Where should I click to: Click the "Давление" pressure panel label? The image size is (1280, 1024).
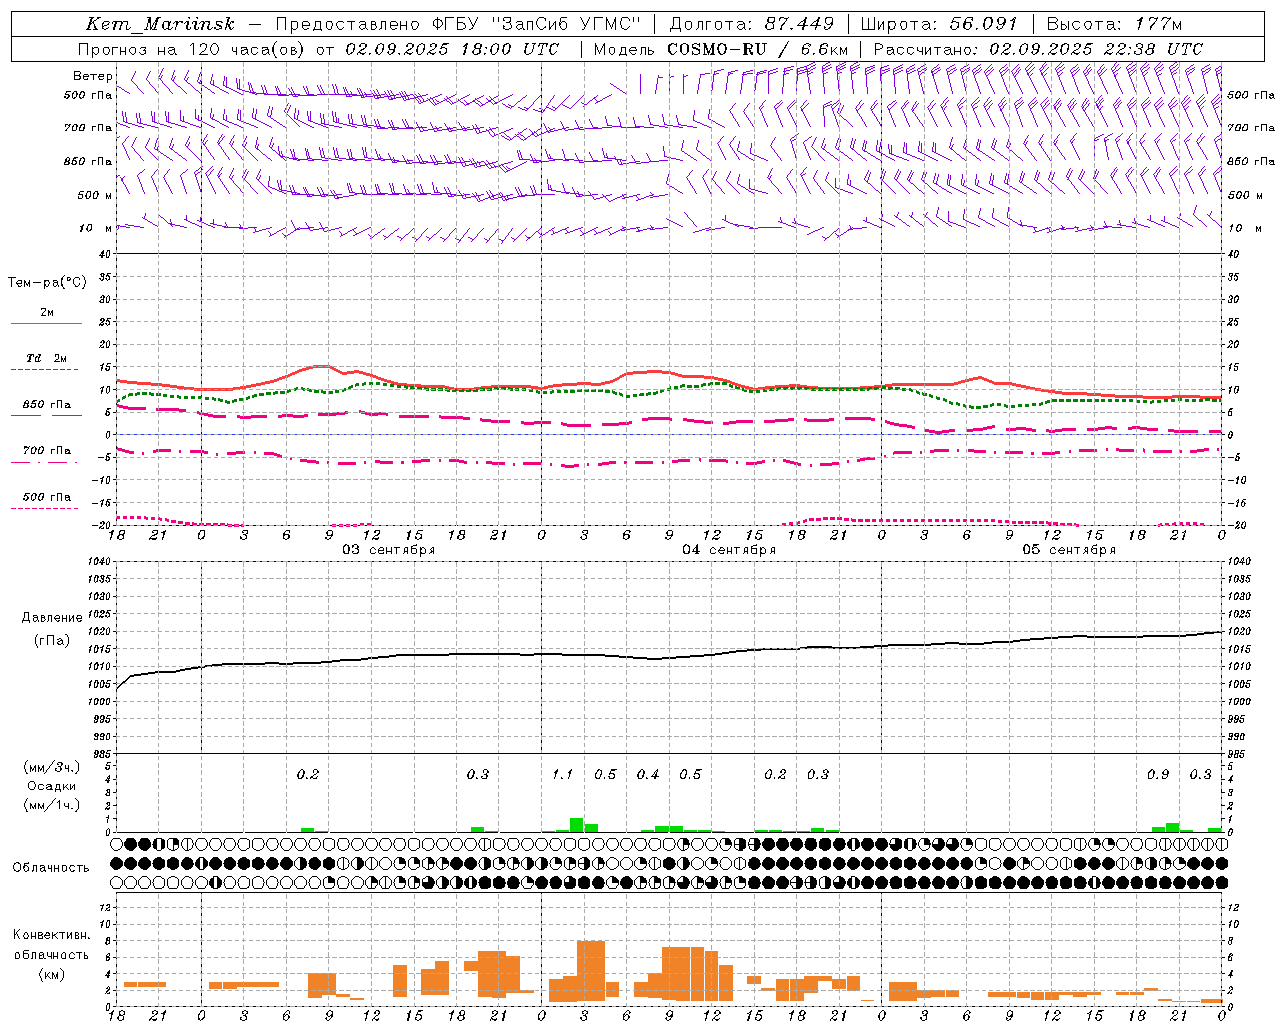tap(52, 618)
